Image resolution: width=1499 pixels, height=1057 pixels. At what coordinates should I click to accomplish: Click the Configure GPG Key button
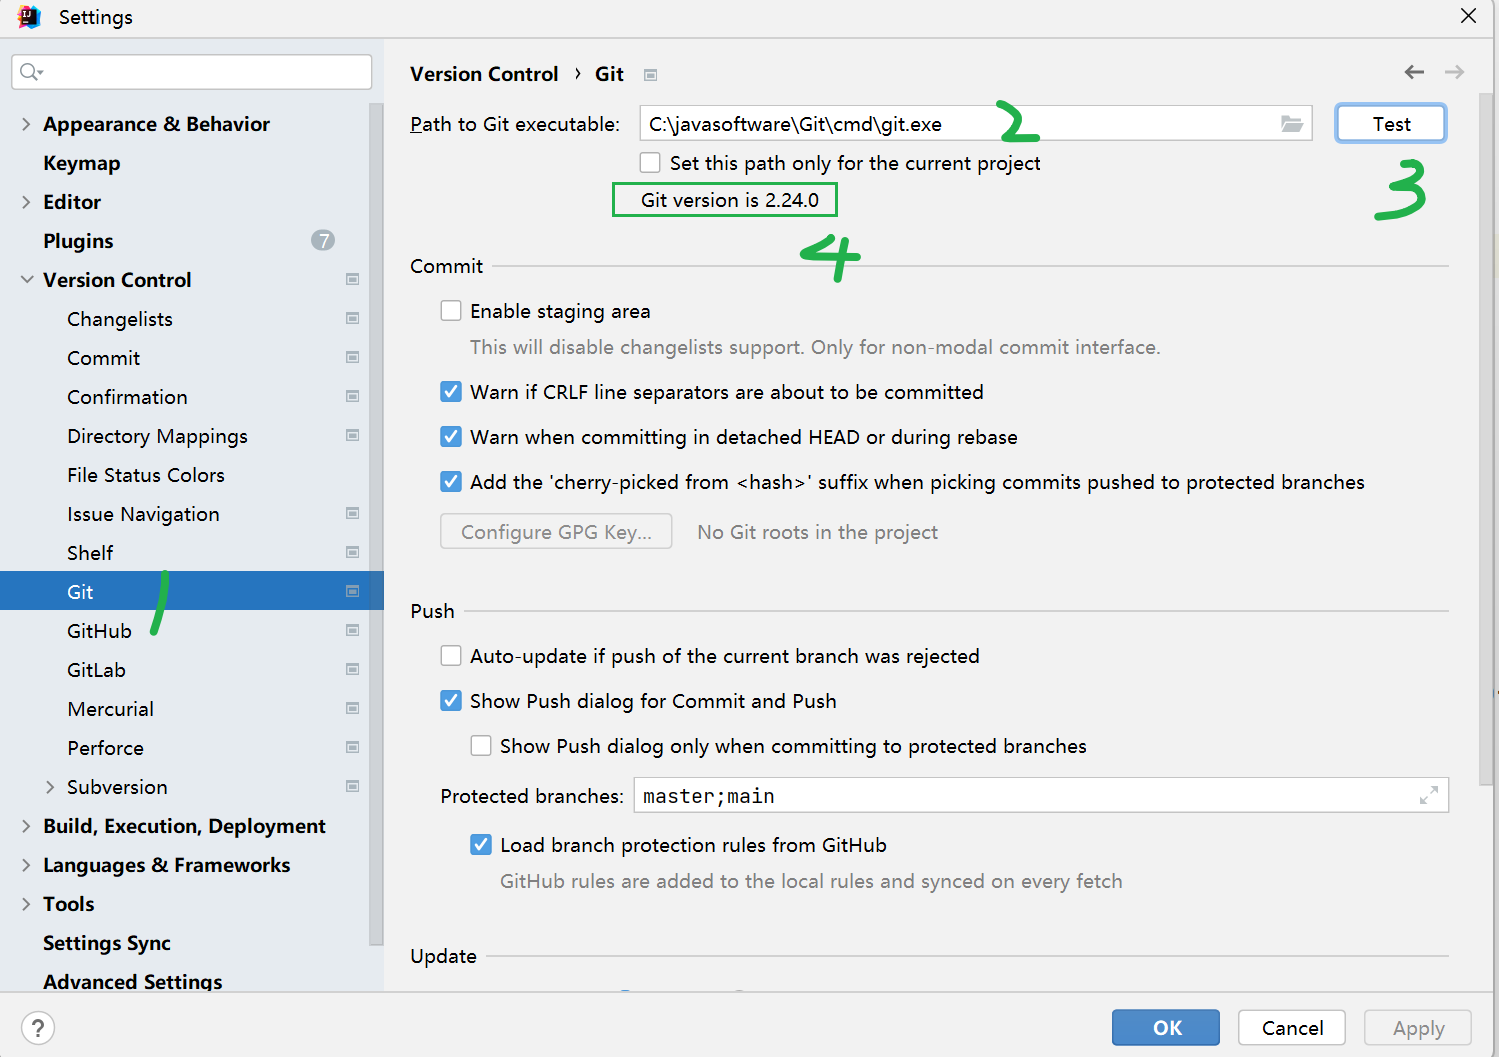pyautogui.click(x=556, y=532)
